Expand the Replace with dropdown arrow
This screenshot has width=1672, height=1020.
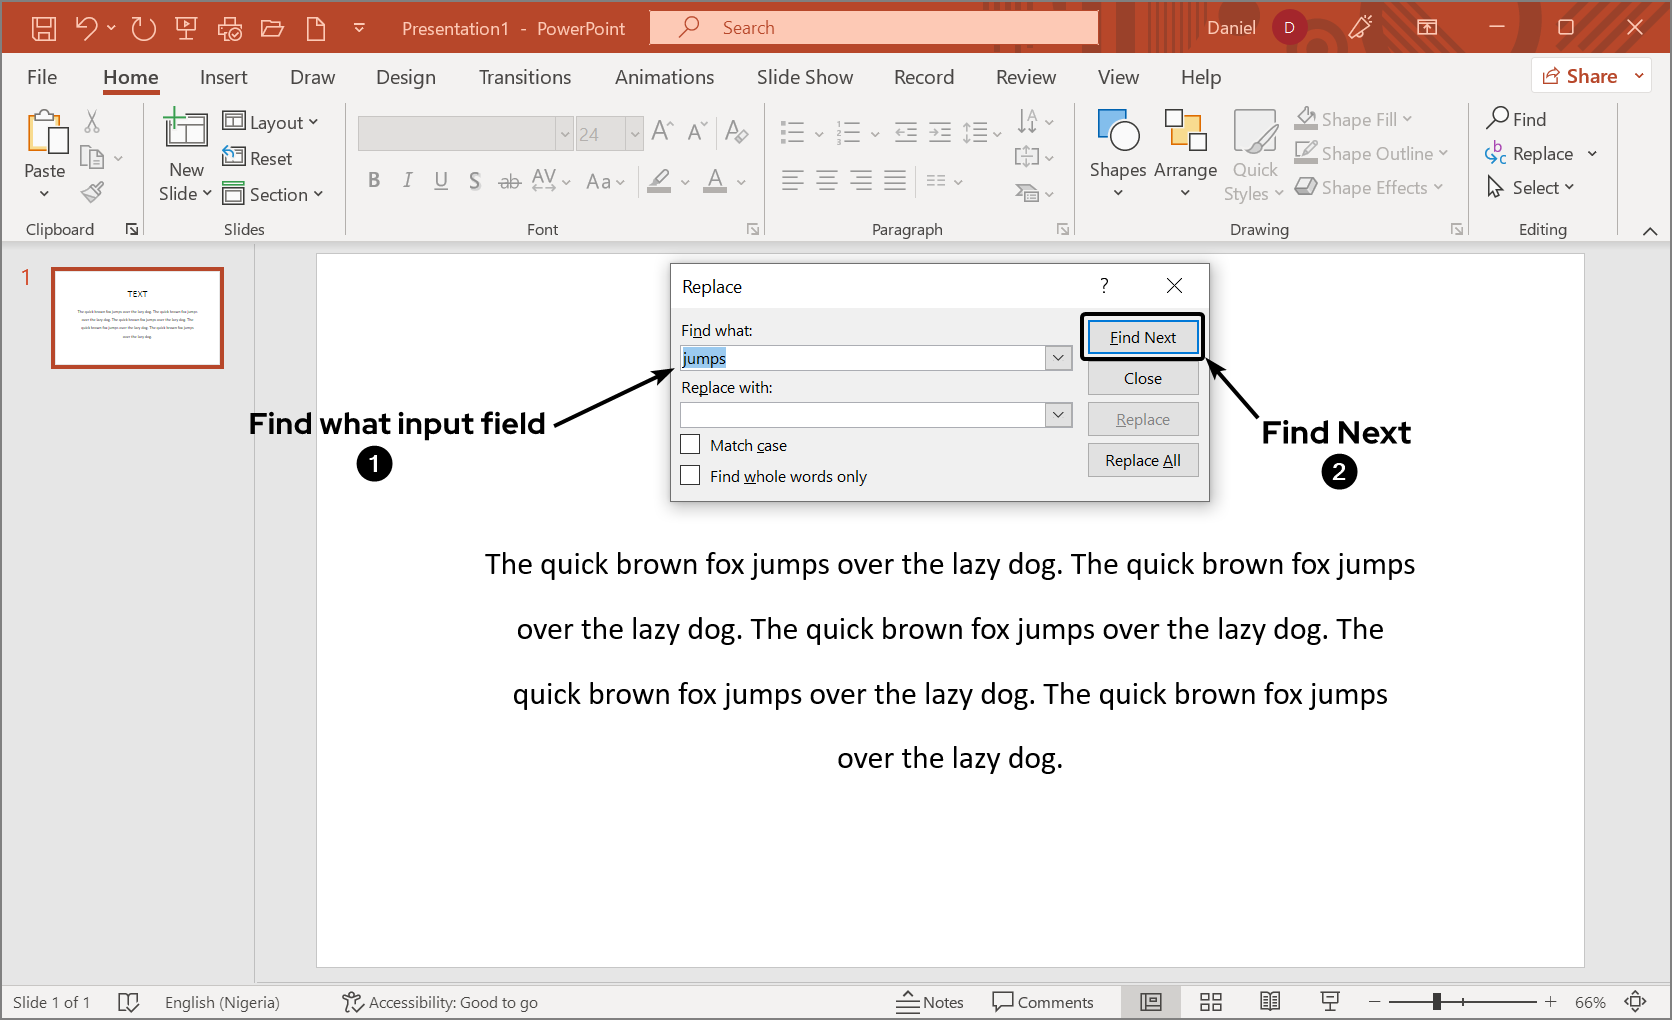[x=1058, y=415]
